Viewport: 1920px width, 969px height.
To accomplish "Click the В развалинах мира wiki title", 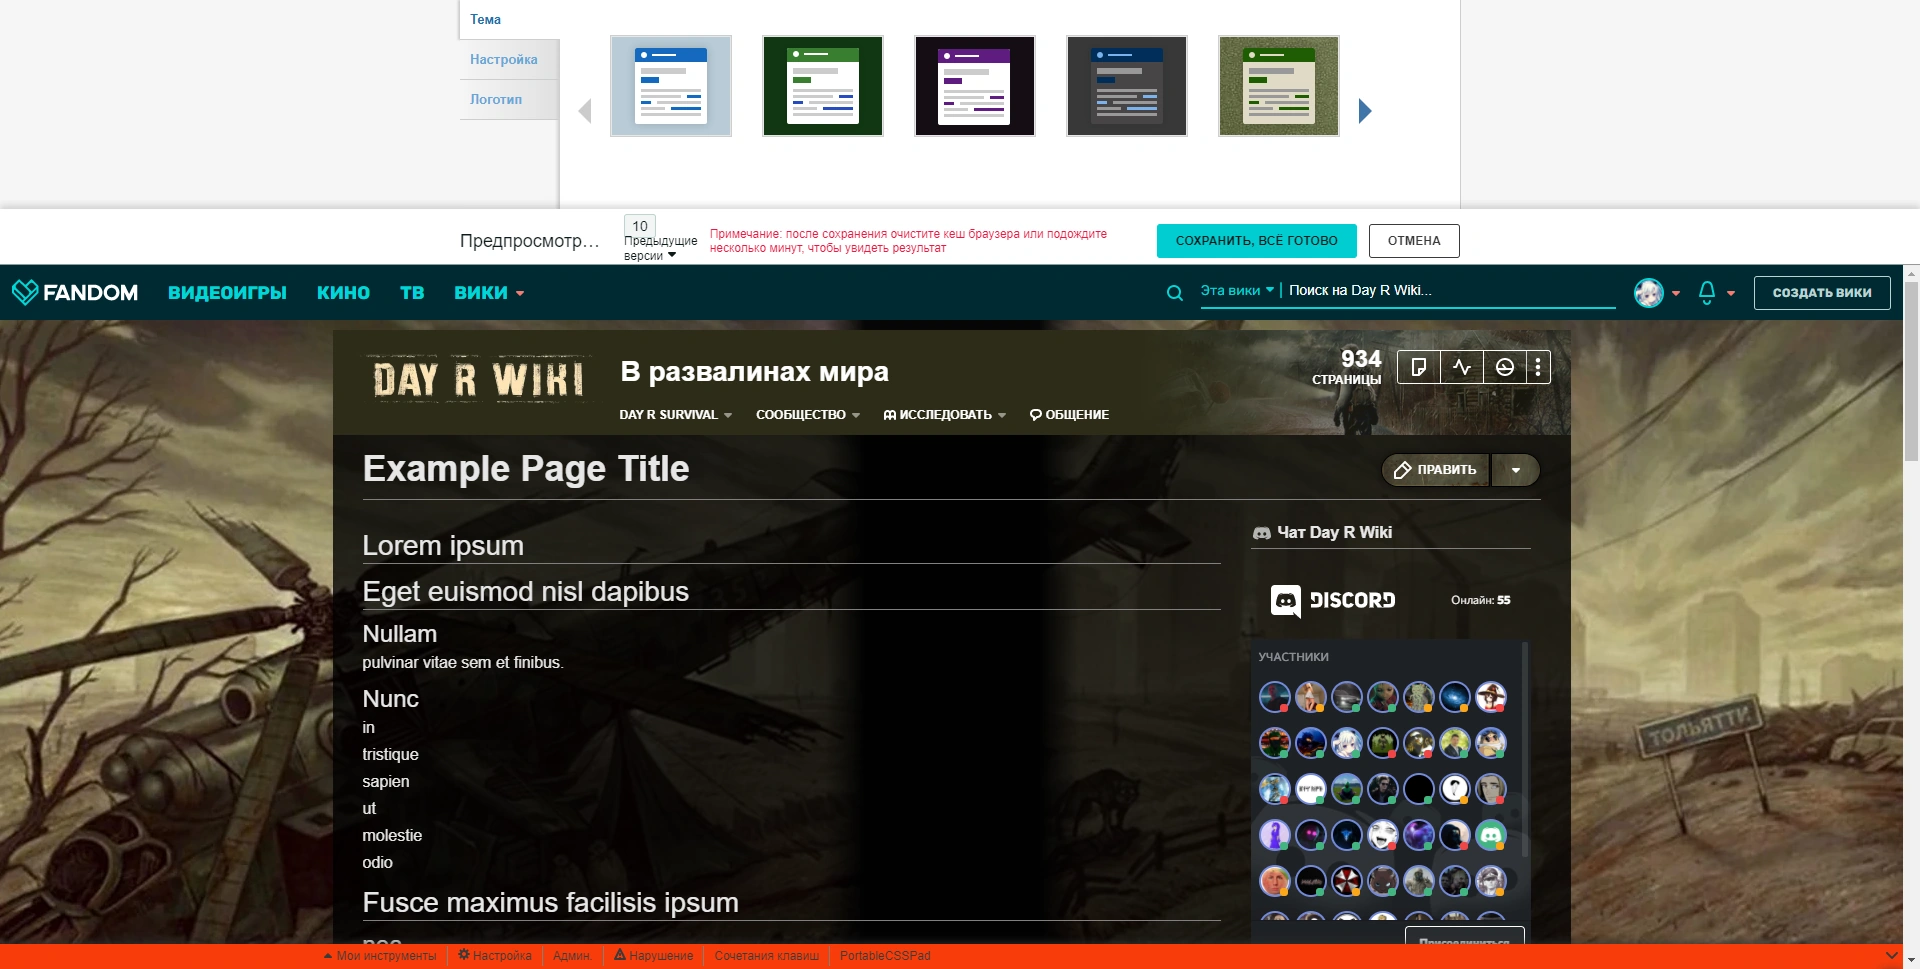I will 754,372.
